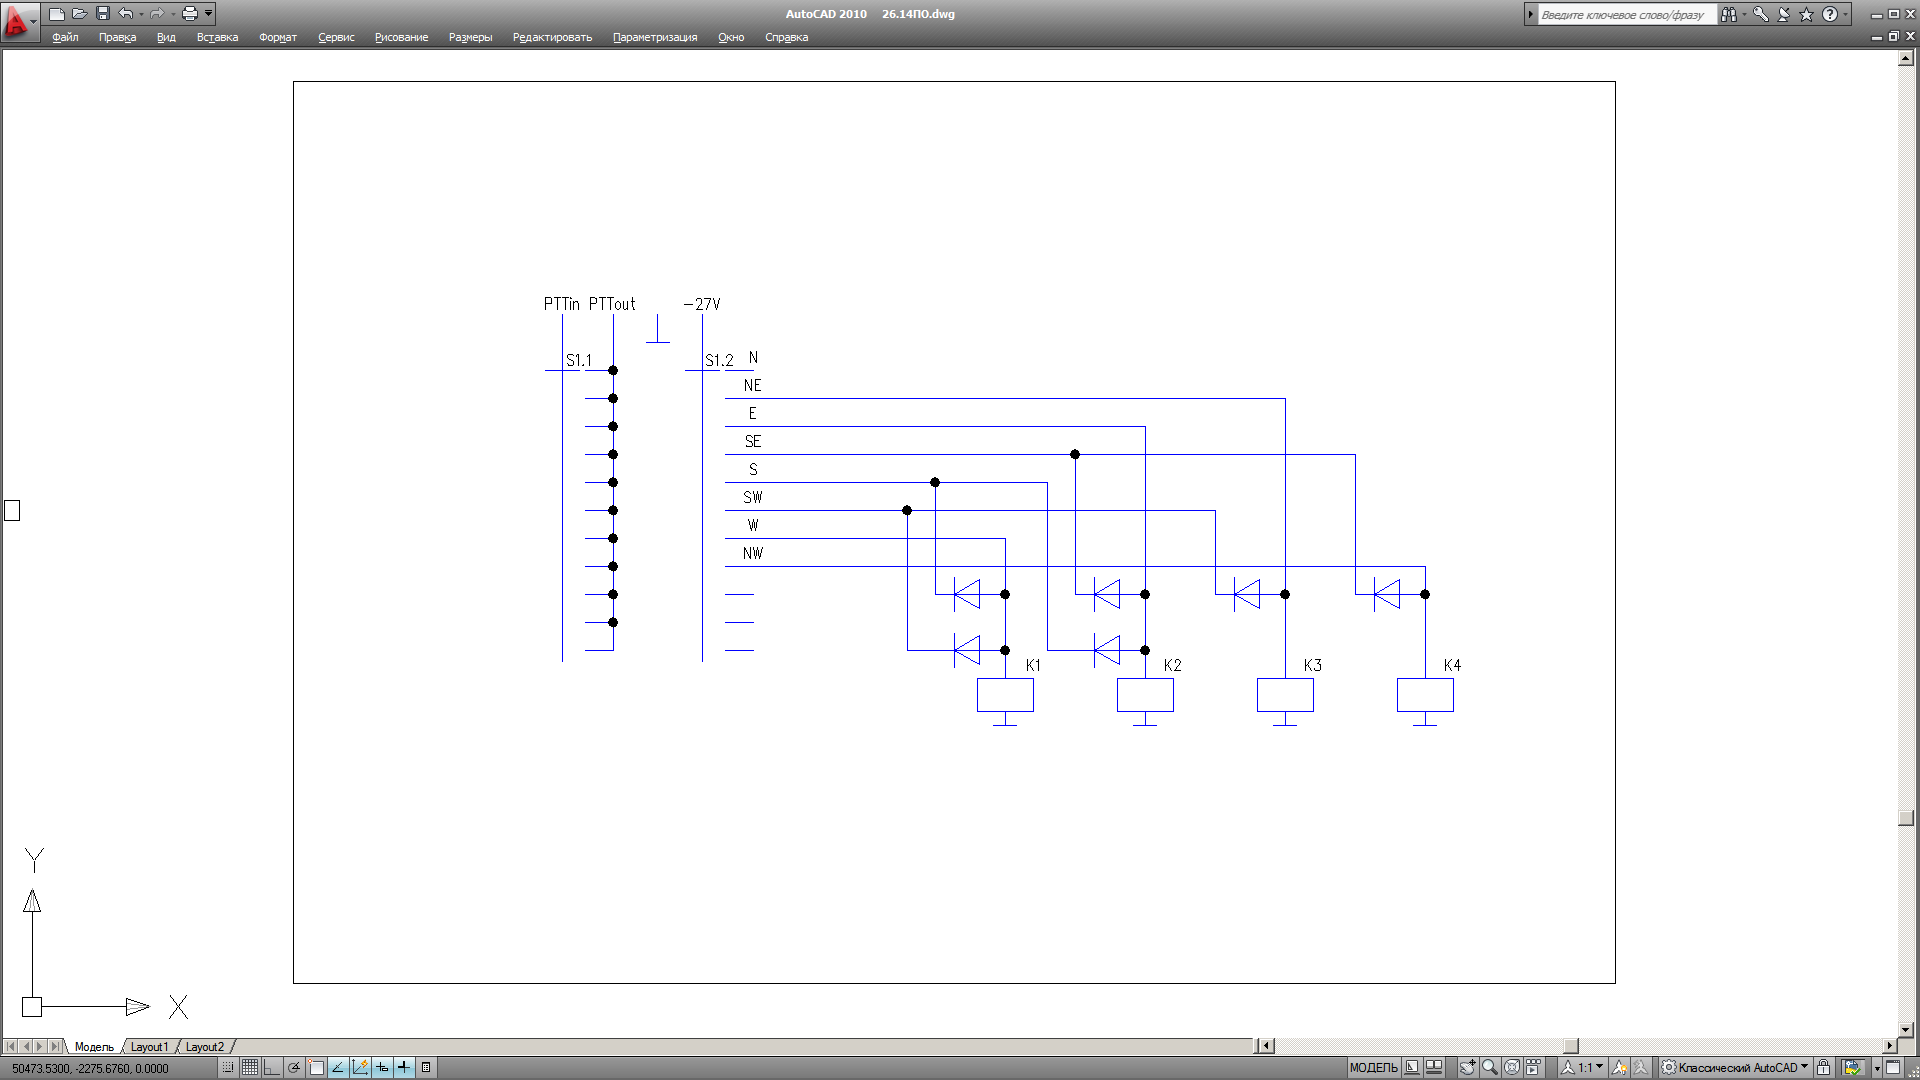Image resolution: width=1920 pixels, height=1080 pixels.
Task: Open the Вставка menu
Action: [217, 38]
